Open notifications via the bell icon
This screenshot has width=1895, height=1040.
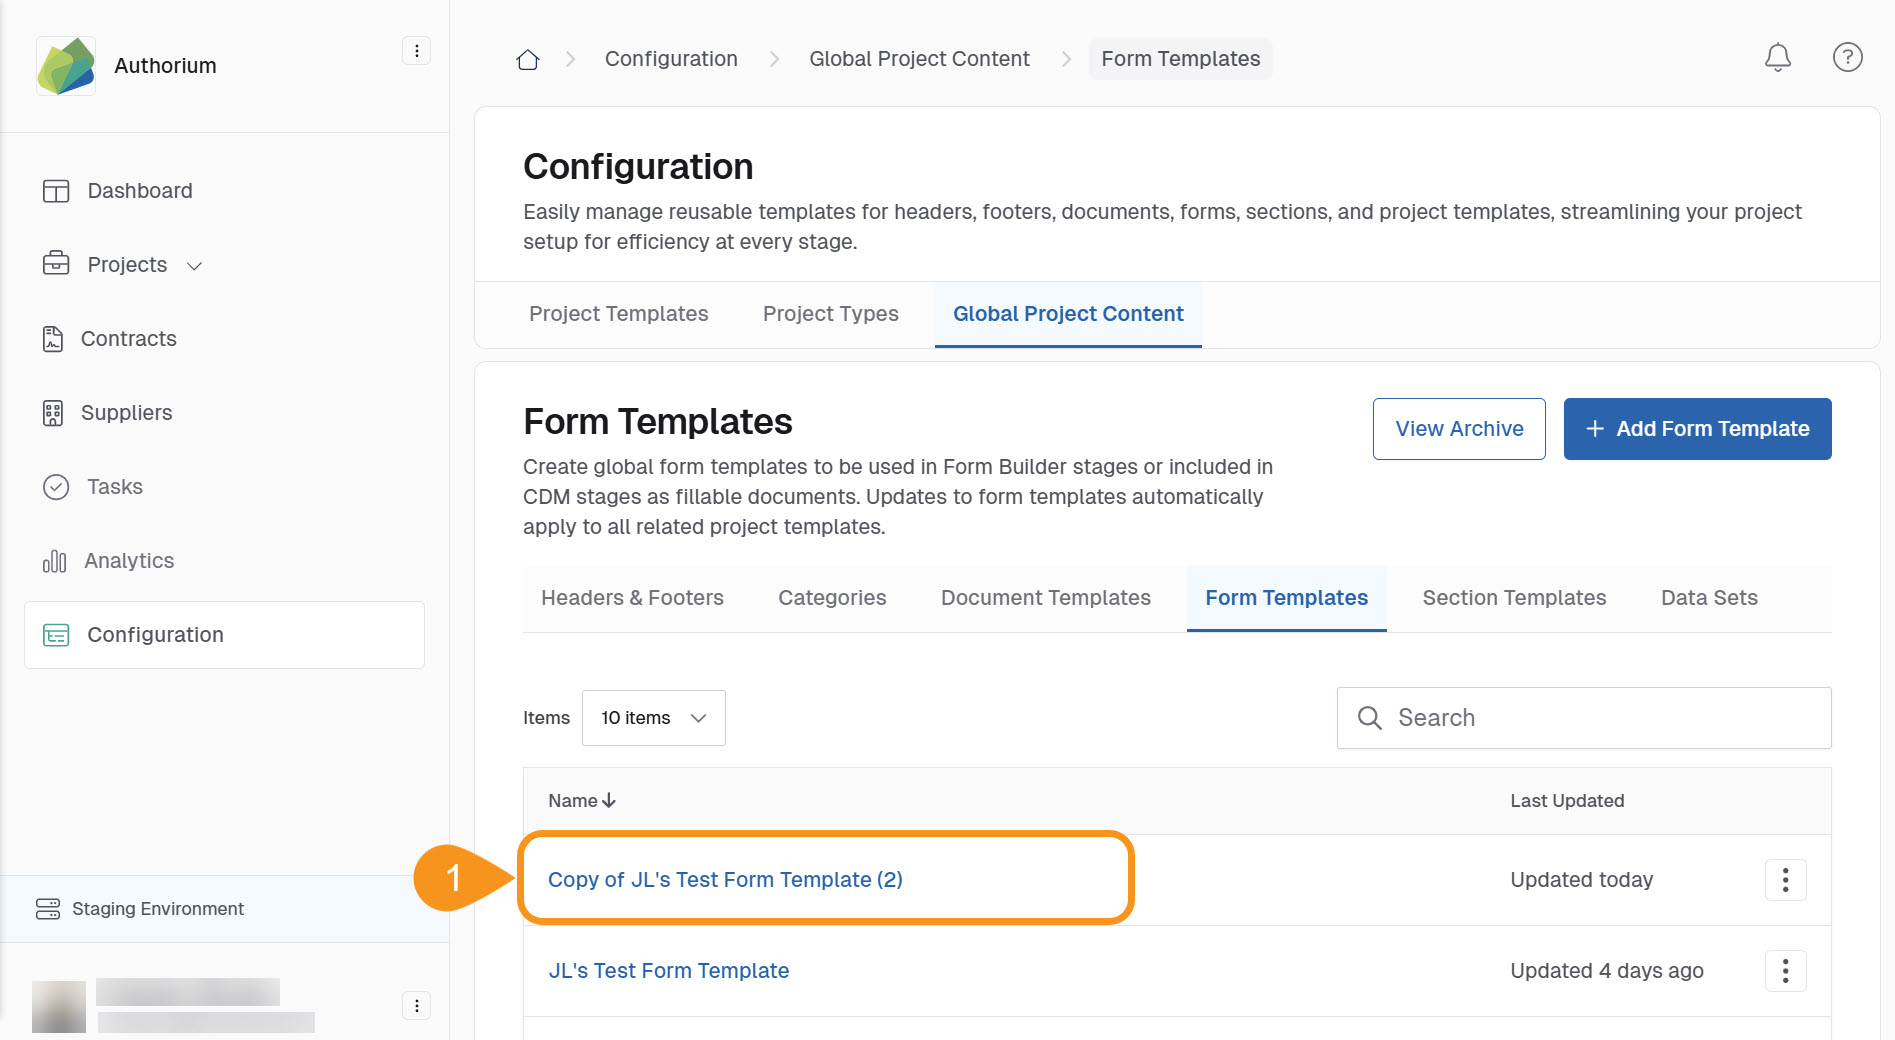pyautogui.click(x=1777, y=58)
